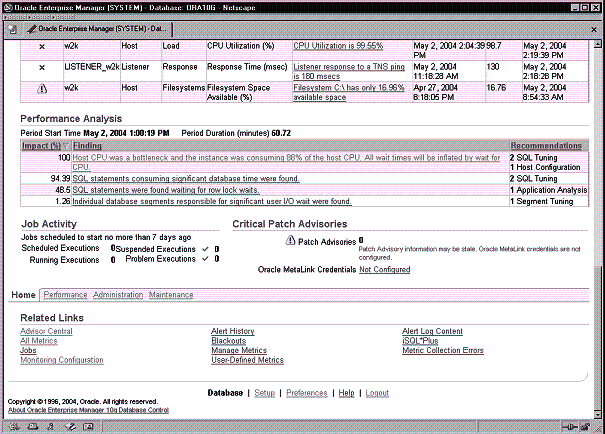Click the 'LISTENER_w2k' target name cell
The height and width of the screenshot is (434, 605).
click(92, 67)
